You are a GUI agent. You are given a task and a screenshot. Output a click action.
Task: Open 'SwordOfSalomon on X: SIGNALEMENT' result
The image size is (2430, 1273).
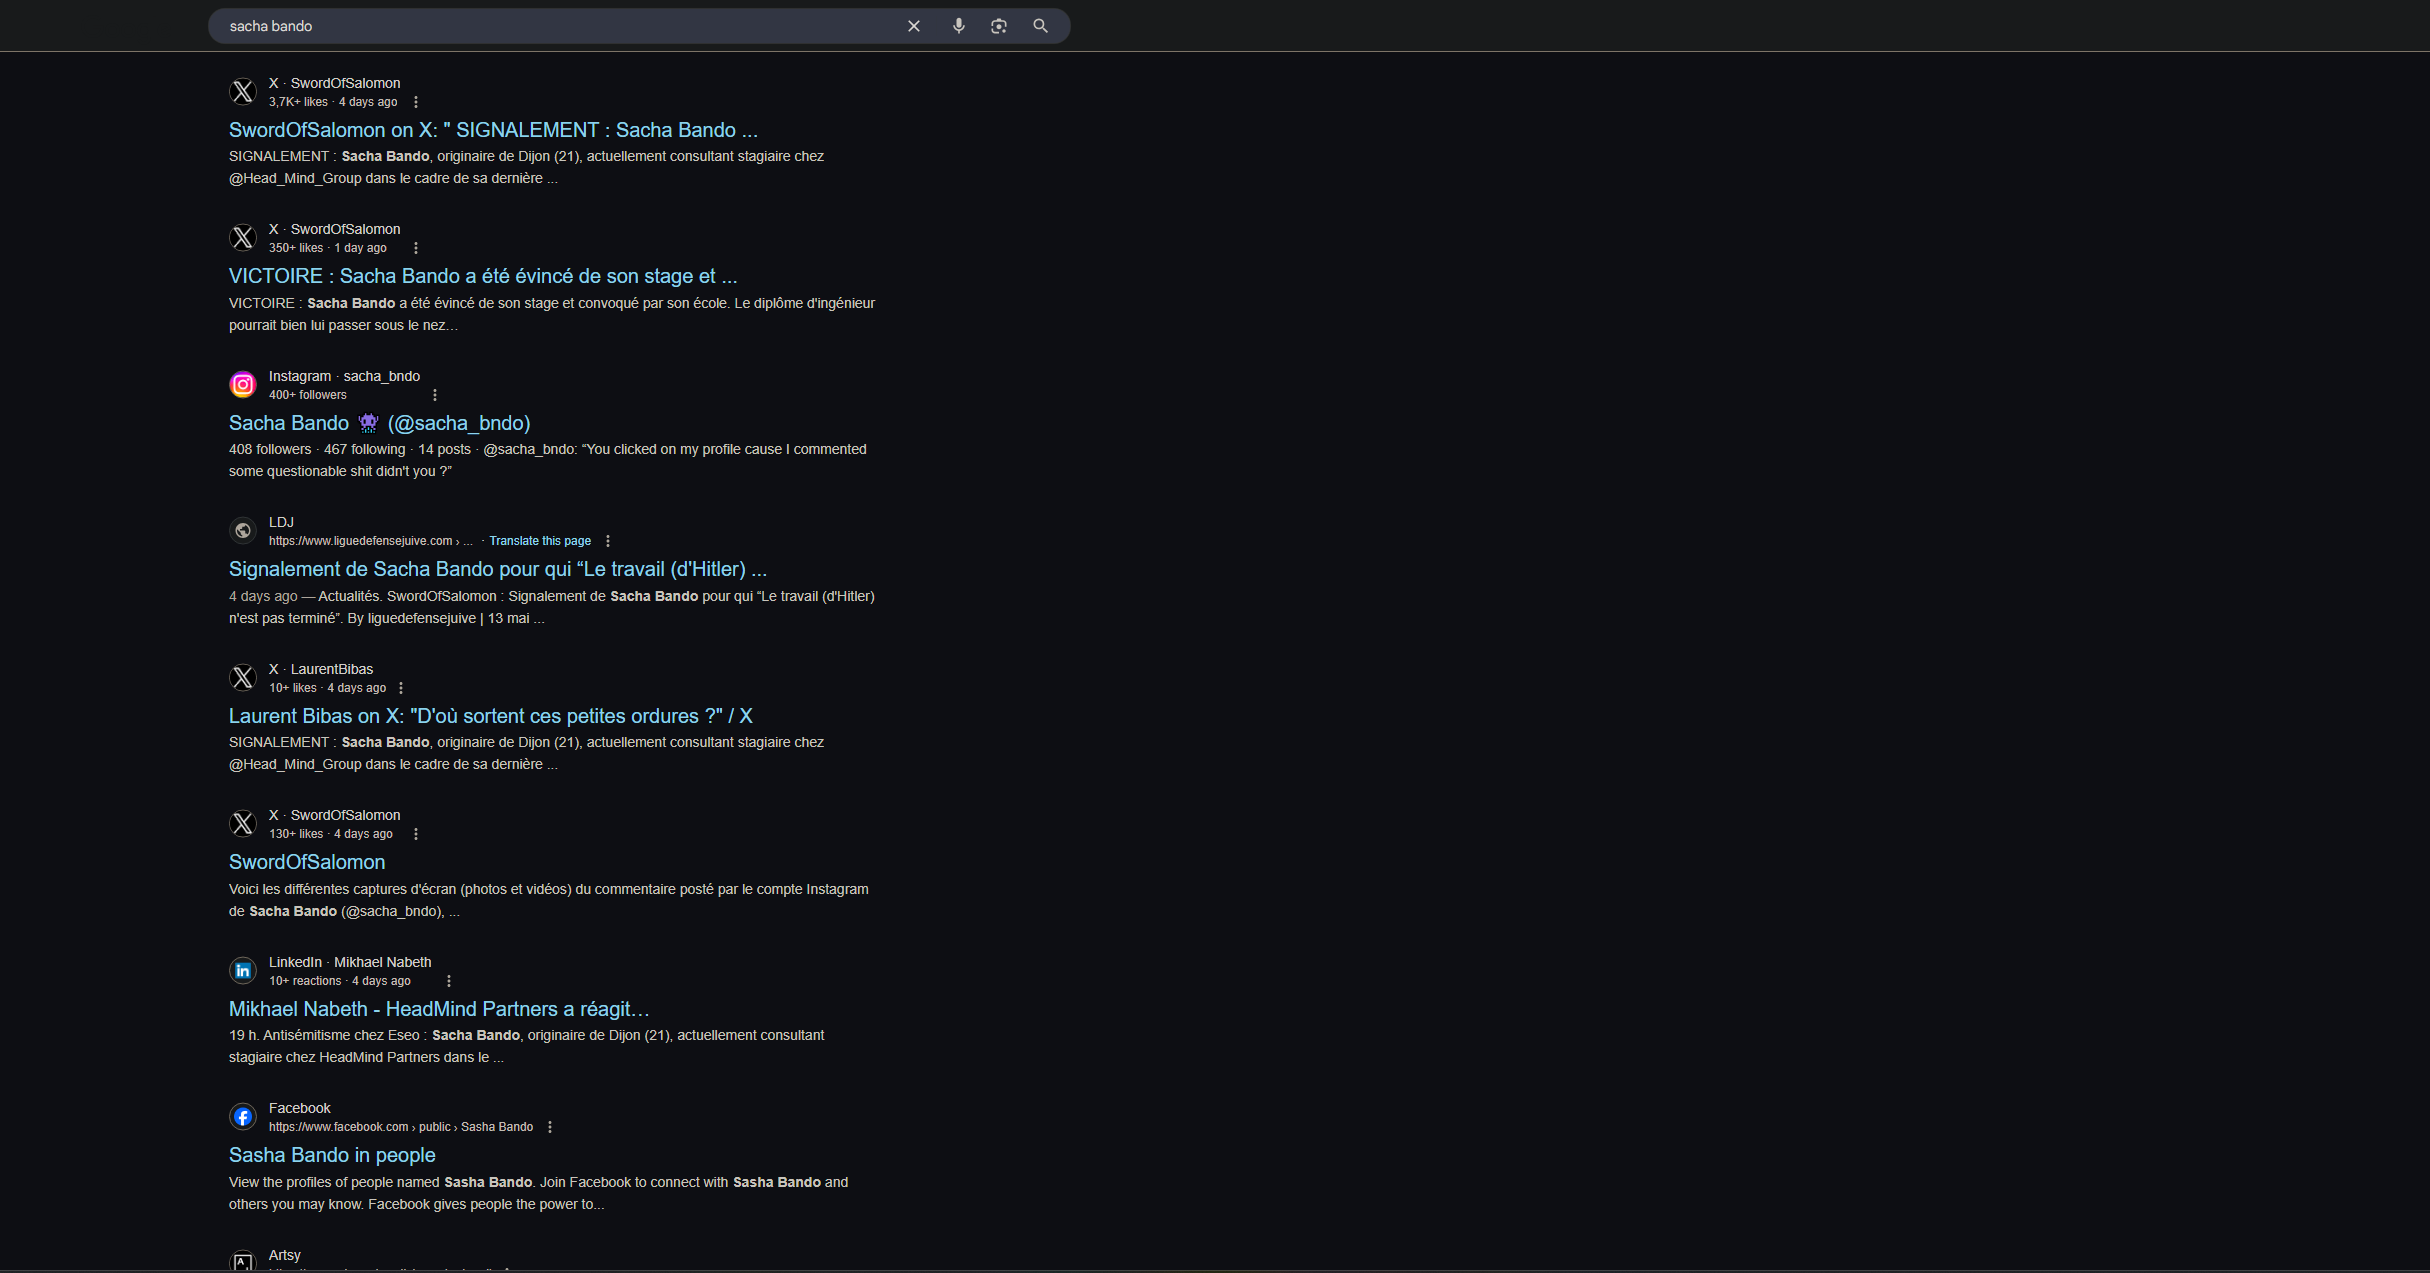click(493, 130)
